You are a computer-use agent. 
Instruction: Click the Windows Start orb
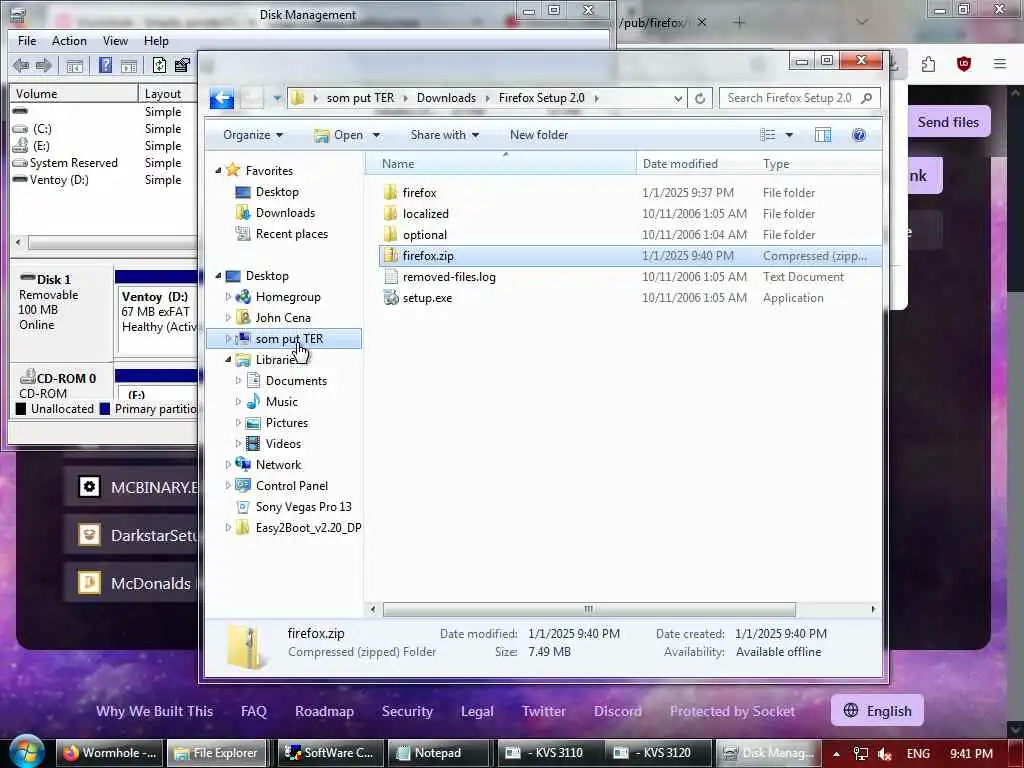pyautogui.click(x=26, y=752)
